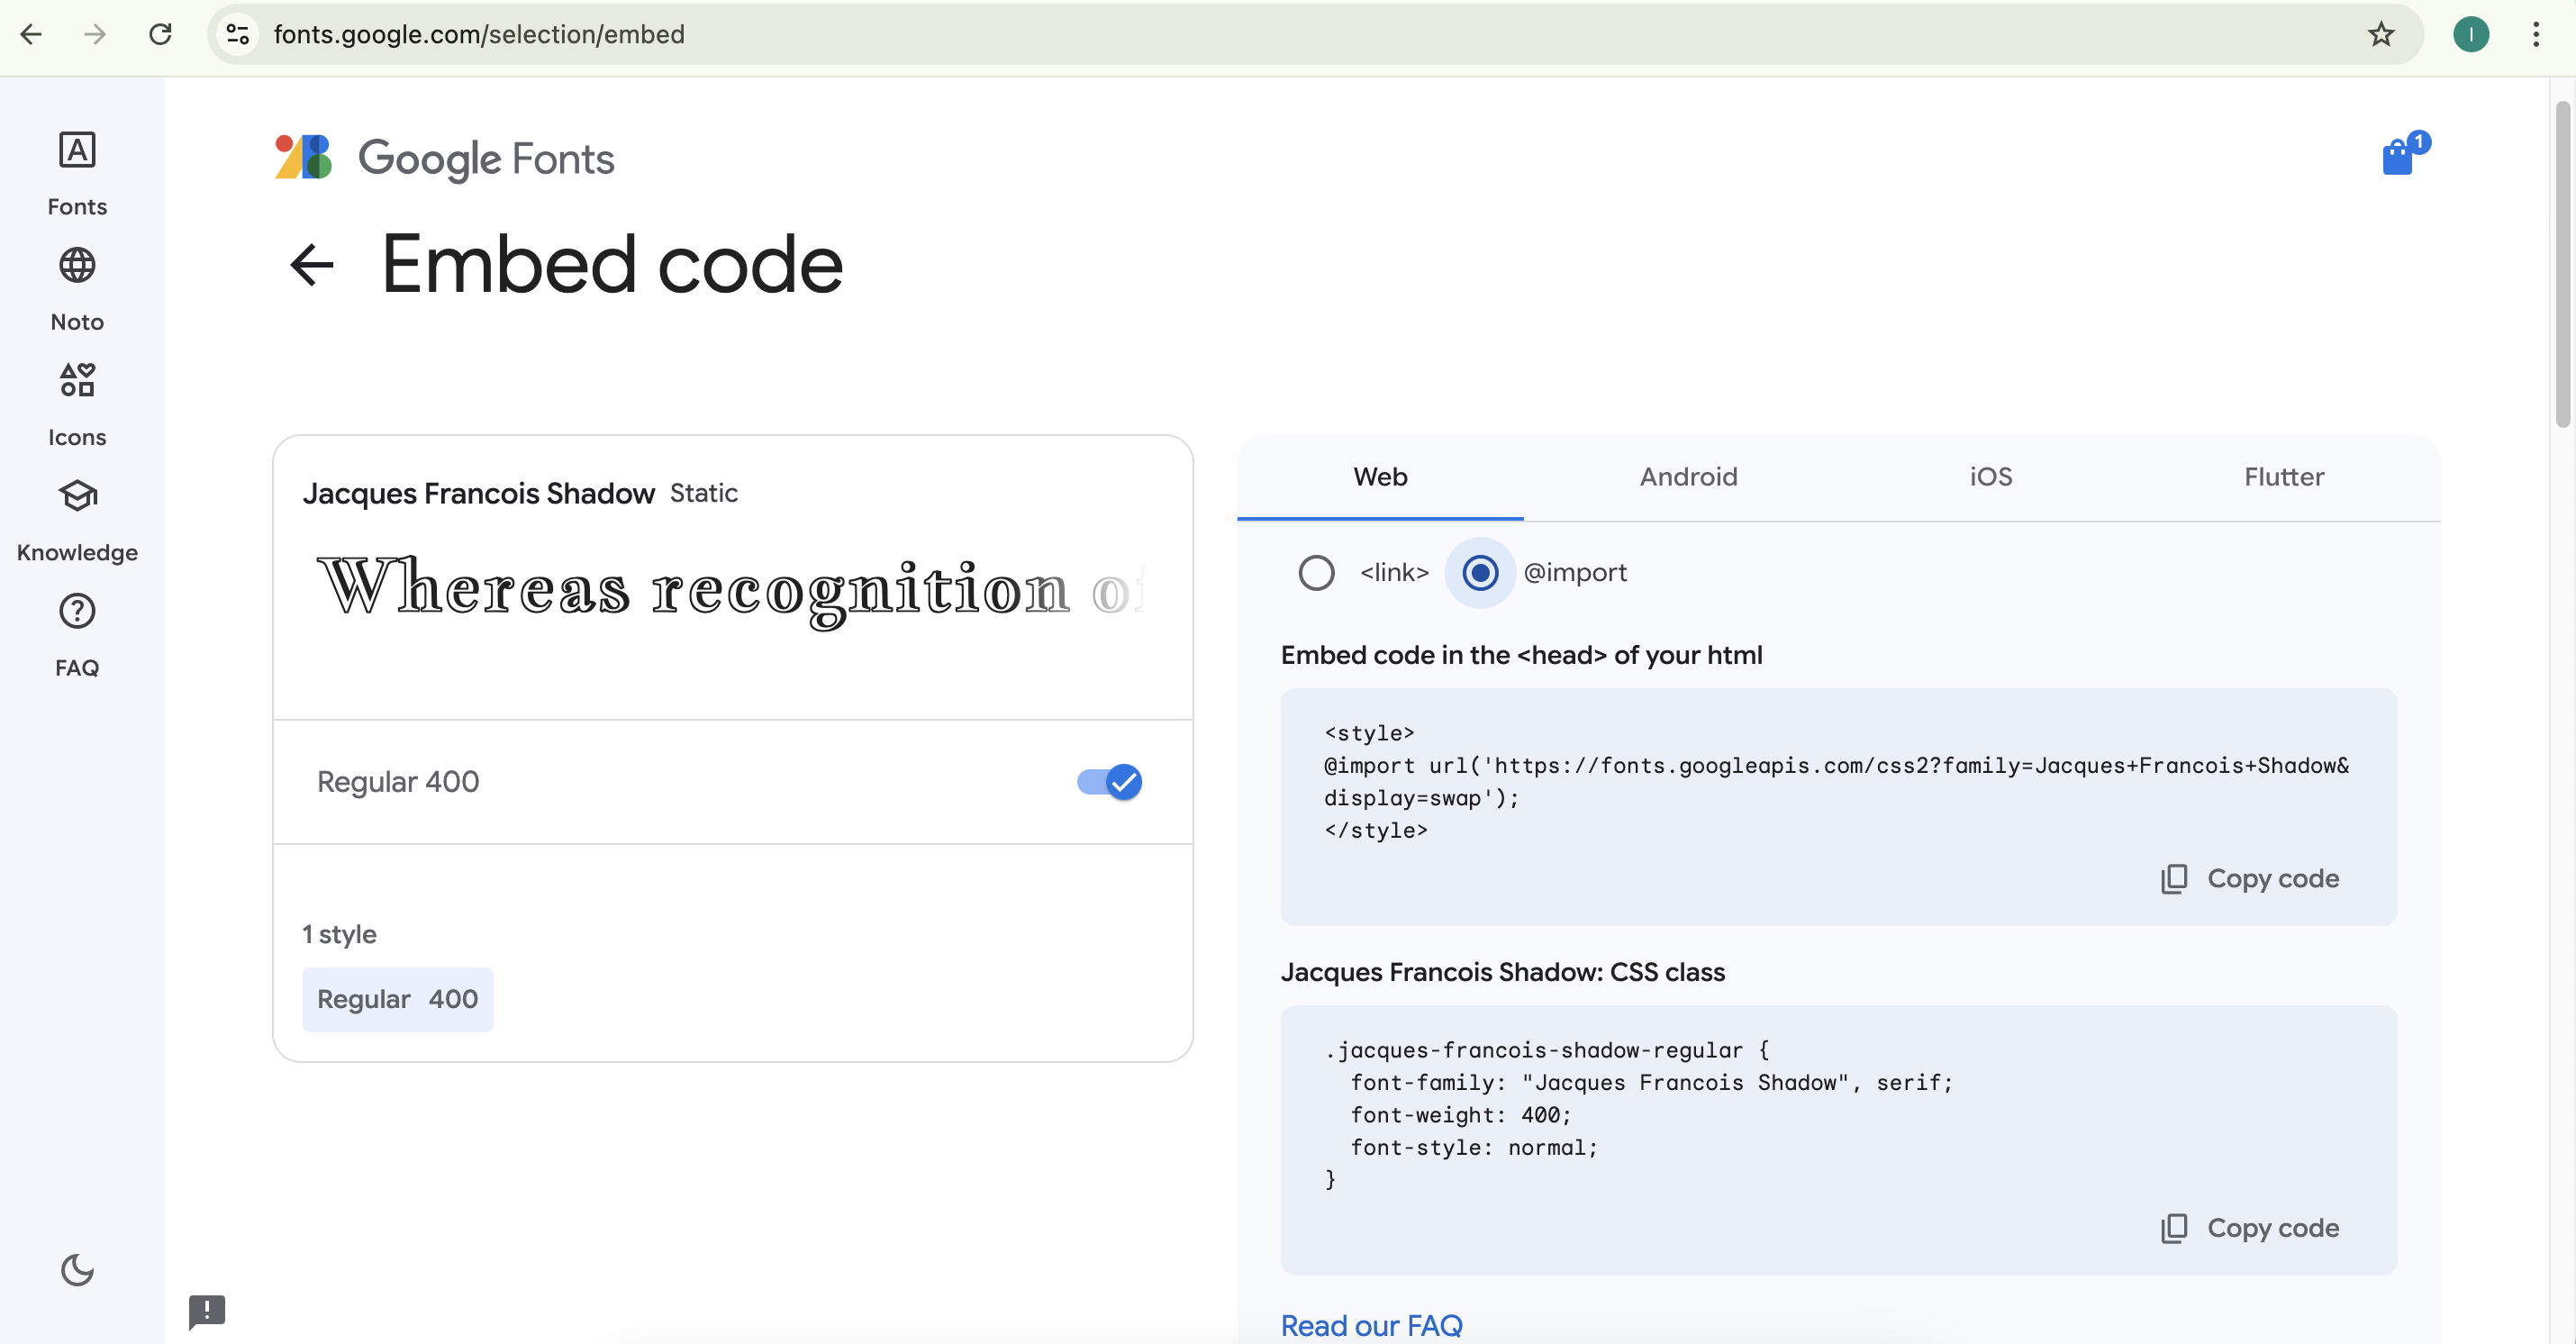Click the browser back button
This screenshot has width=2576, height=1344.
tap(31, 34)
